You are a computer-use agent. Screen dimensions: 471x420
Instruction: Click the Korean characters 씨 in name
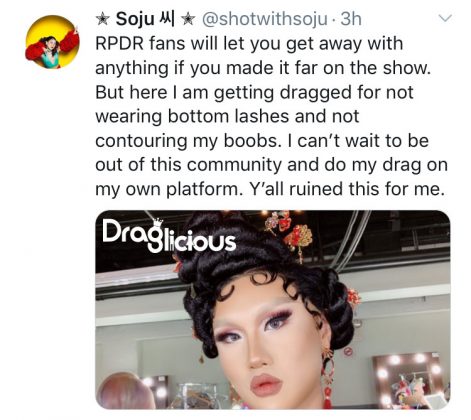coord(167,19)
